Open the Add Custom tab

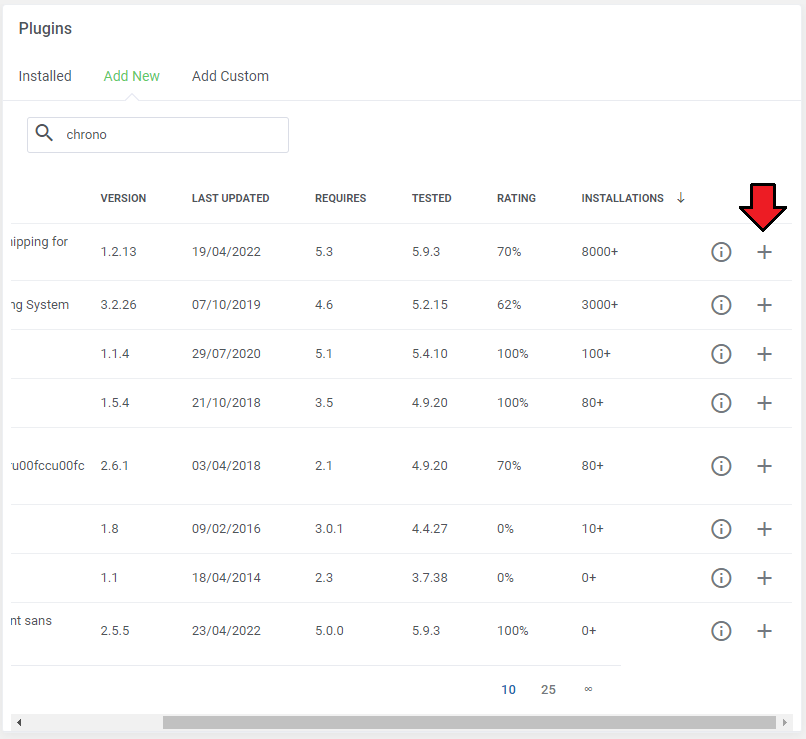click(x=230, y=76)
